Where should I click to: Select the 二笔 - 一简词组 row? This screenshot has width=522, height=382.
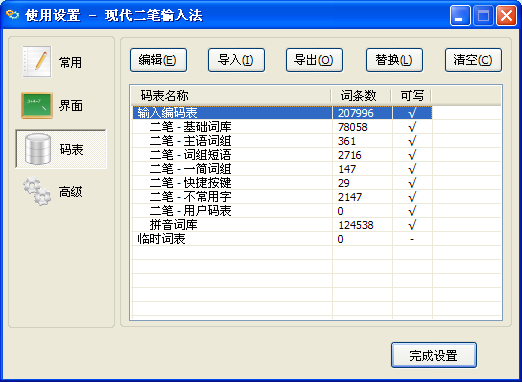pos(282,169)
